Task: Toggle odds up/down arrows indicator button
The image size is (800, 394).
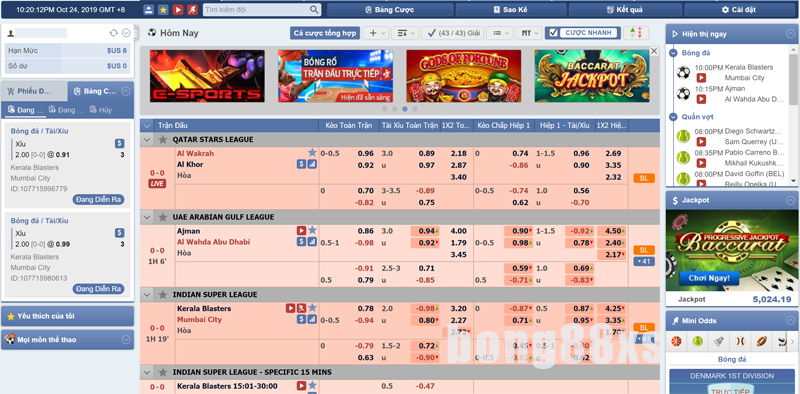Action: (x=636, y=33)
